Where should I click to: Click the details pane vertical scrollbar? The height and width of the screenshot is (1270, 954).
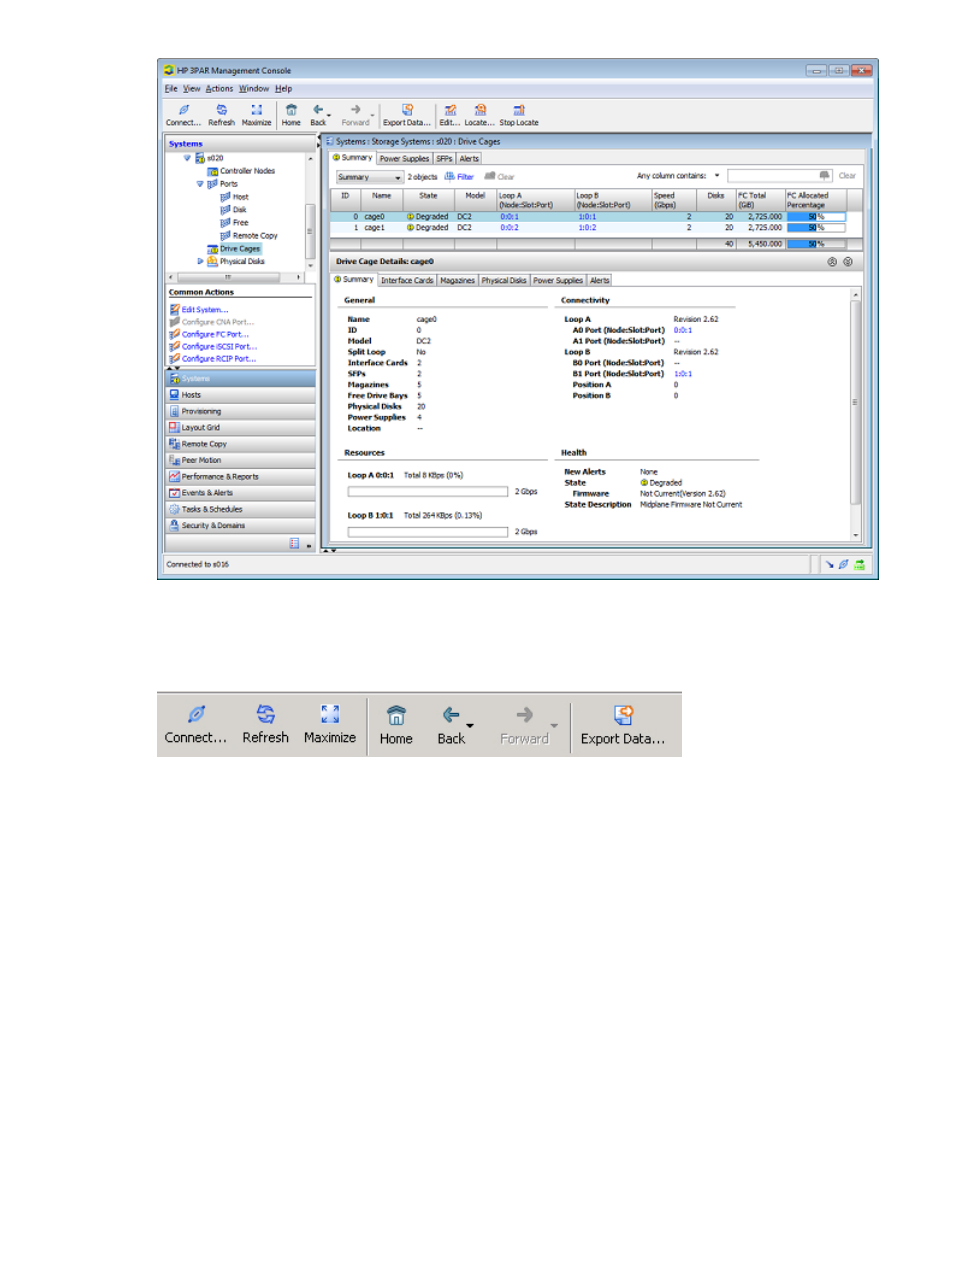[855, 414]
